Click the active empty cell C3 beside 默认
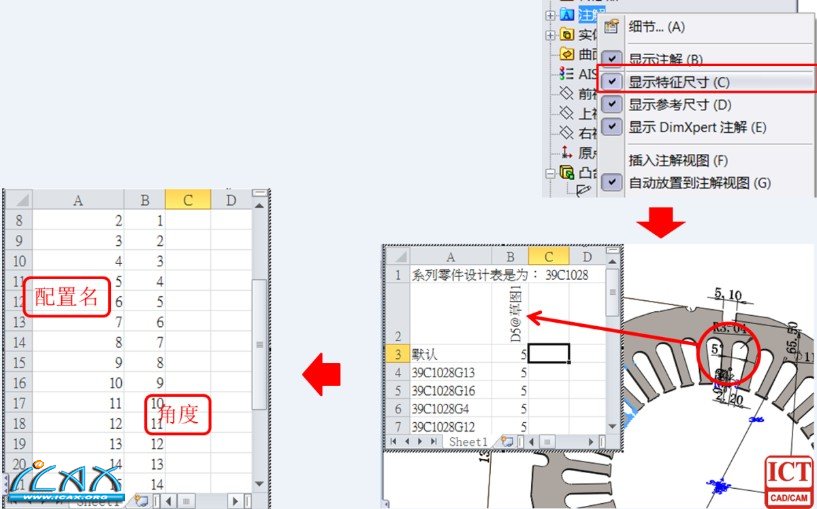The image size is (817, 509). tap(549, 353)
